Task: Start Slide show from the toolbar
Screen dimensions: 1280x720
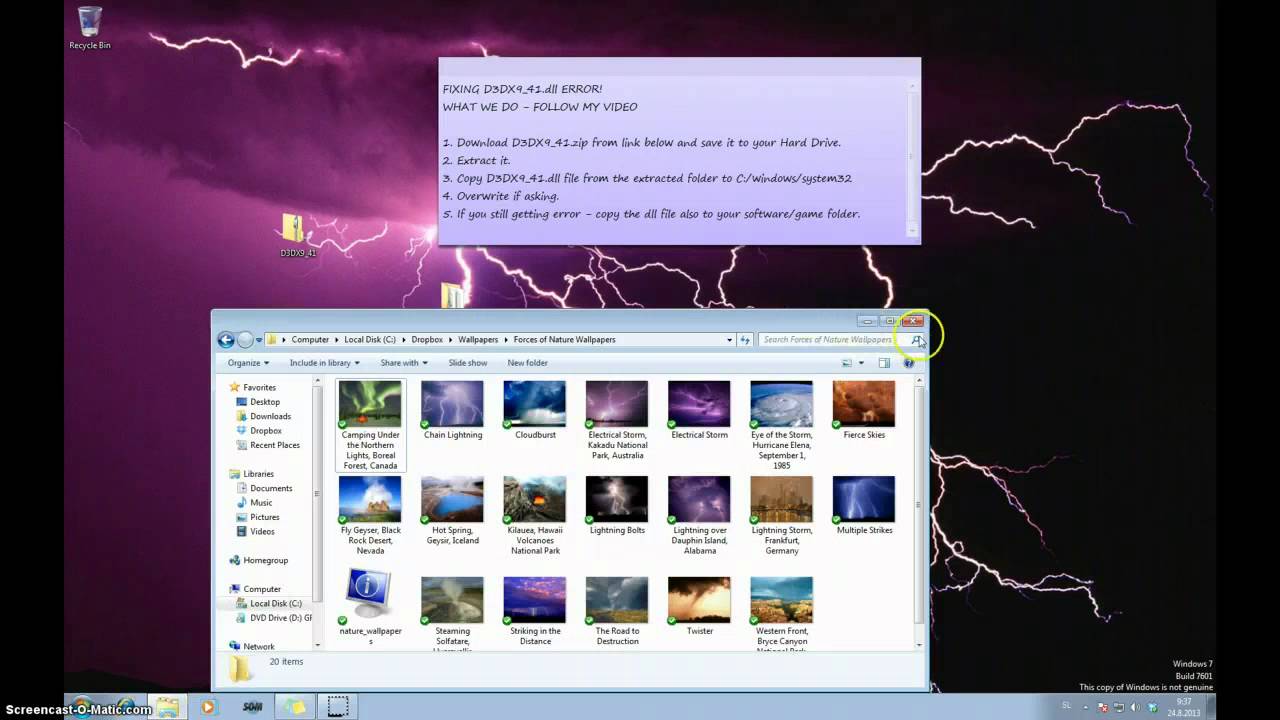Action: [468, 363]
